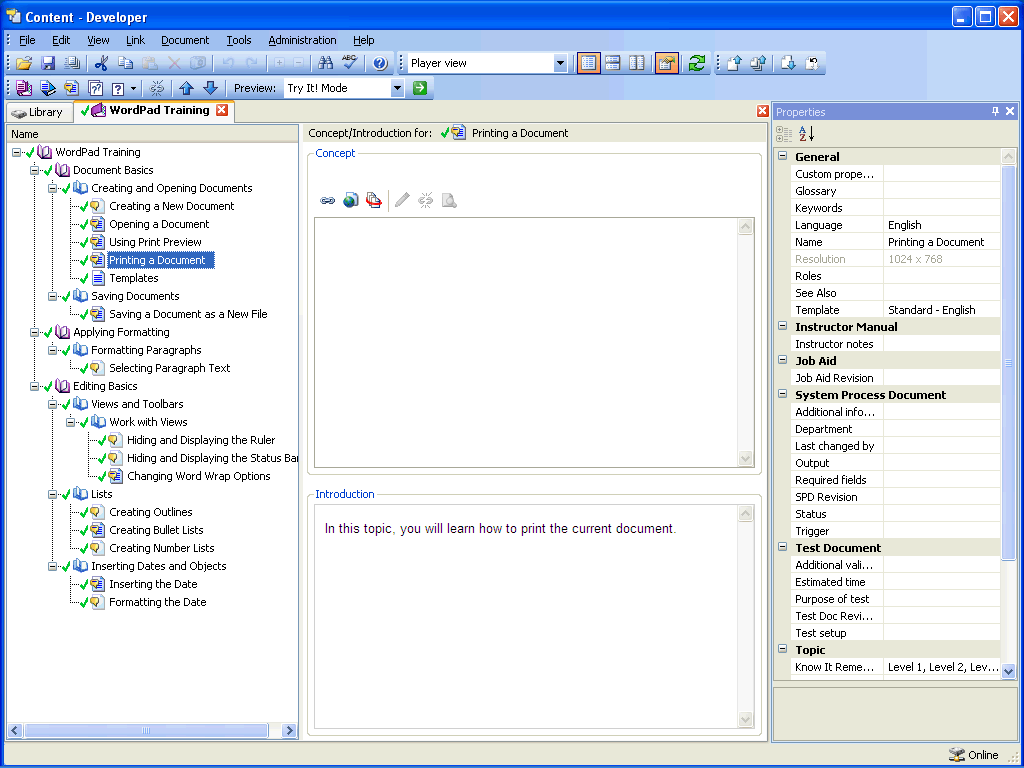Click the Check In All documents icon

(x=758, y=63)
